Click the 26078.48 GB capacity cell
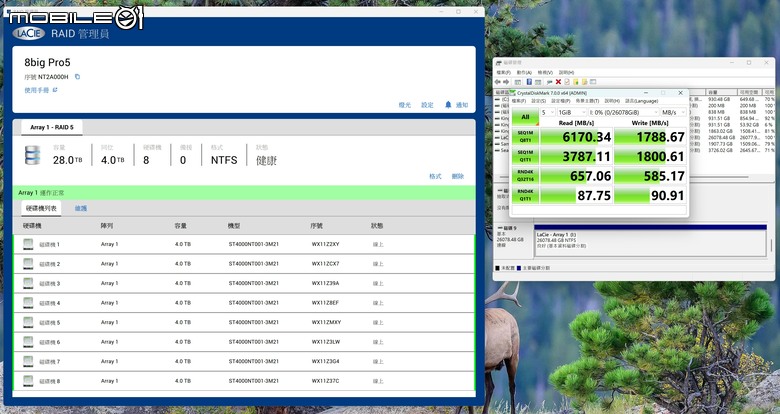 point(720,137)
